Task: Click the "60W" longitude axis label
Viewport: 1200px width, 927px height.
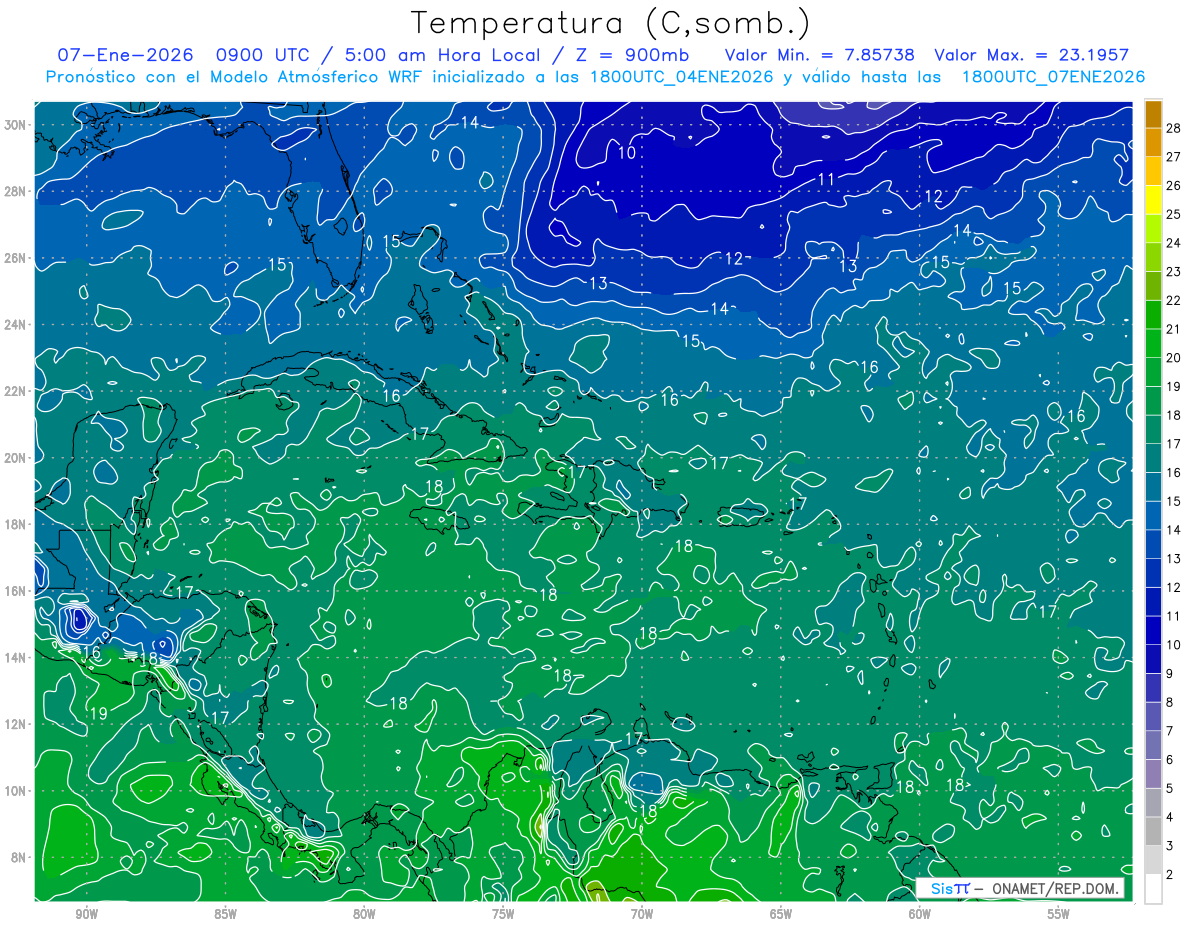Action: pyautogui.click(x=920, y=914)
